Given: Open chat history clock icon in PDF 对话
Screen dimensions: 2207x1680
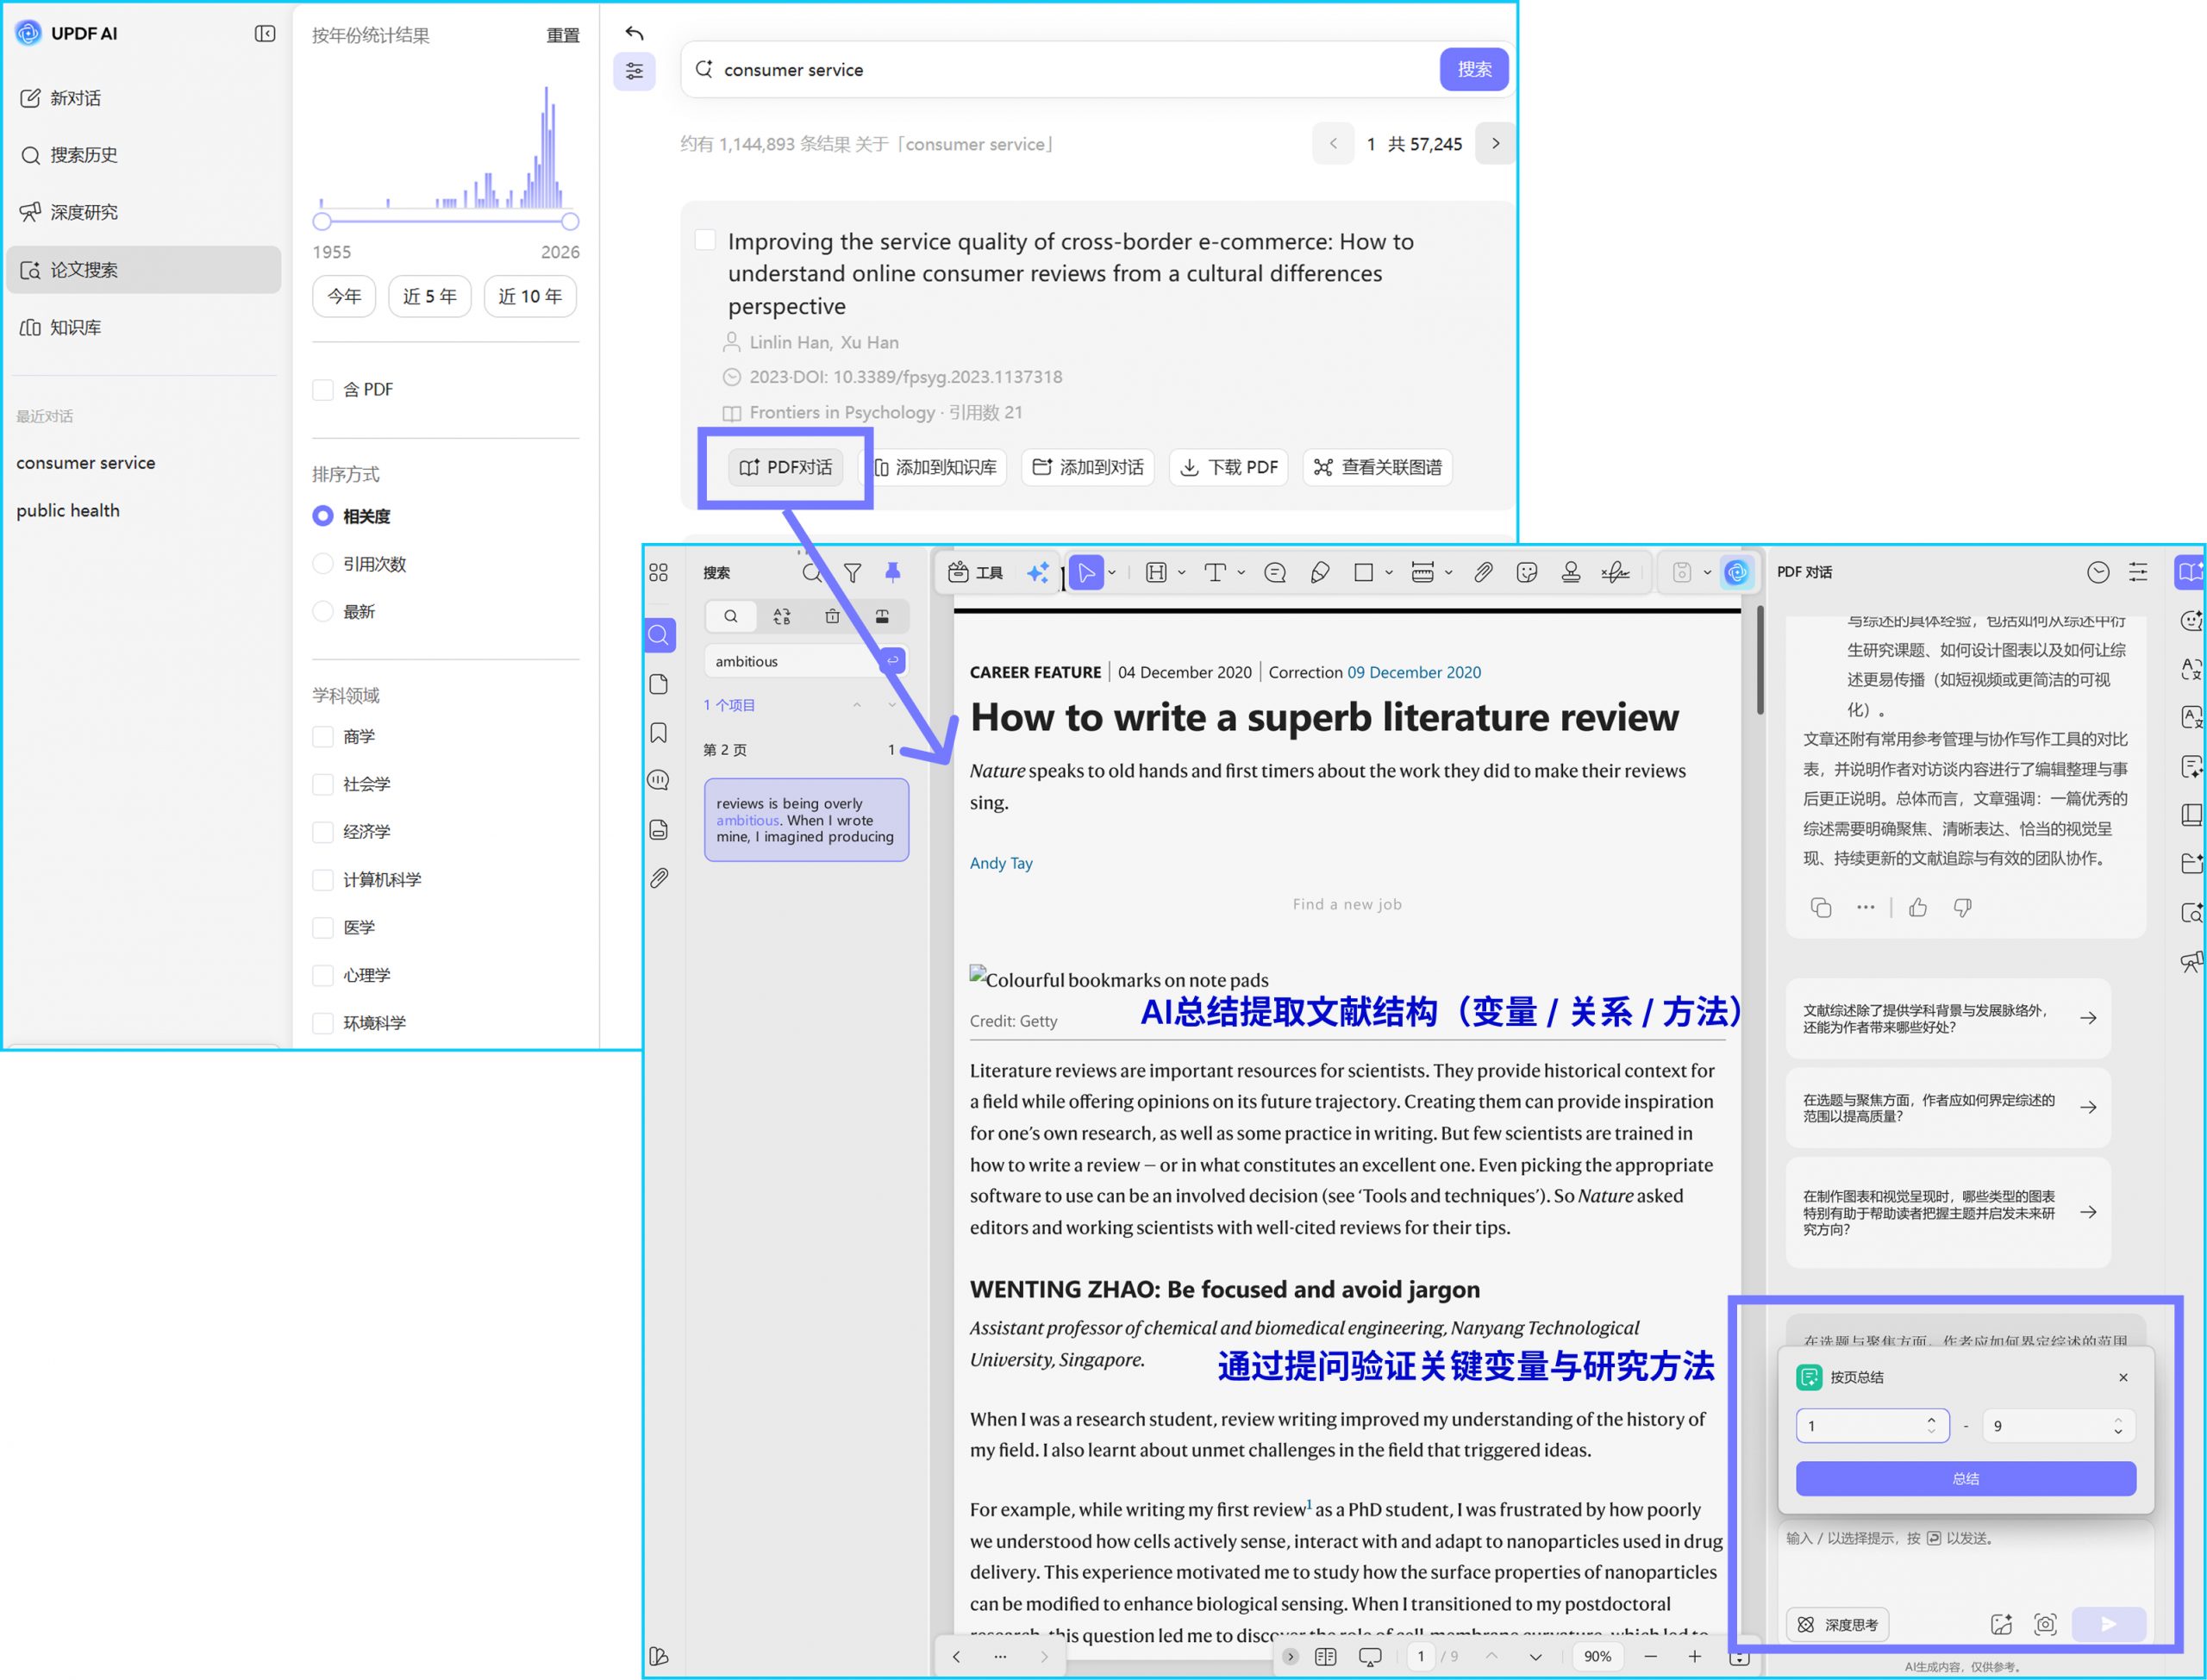Looking at the screenshot, I should (2098, 572).
